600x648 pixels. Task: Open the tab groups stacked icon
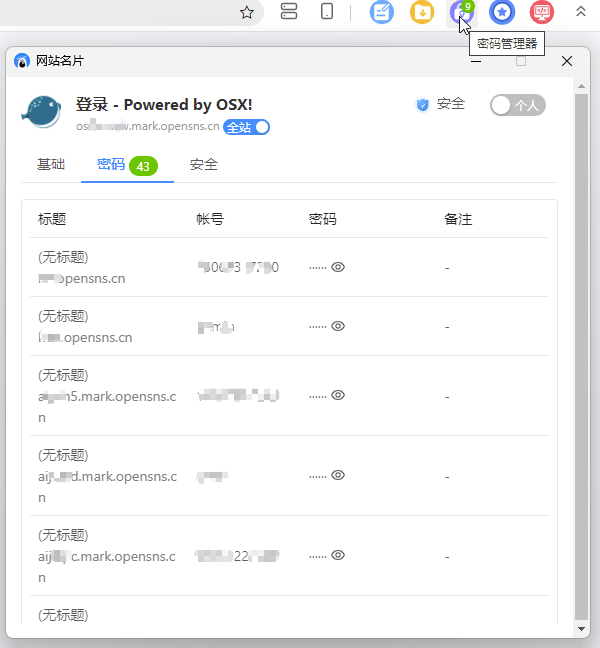288,11
